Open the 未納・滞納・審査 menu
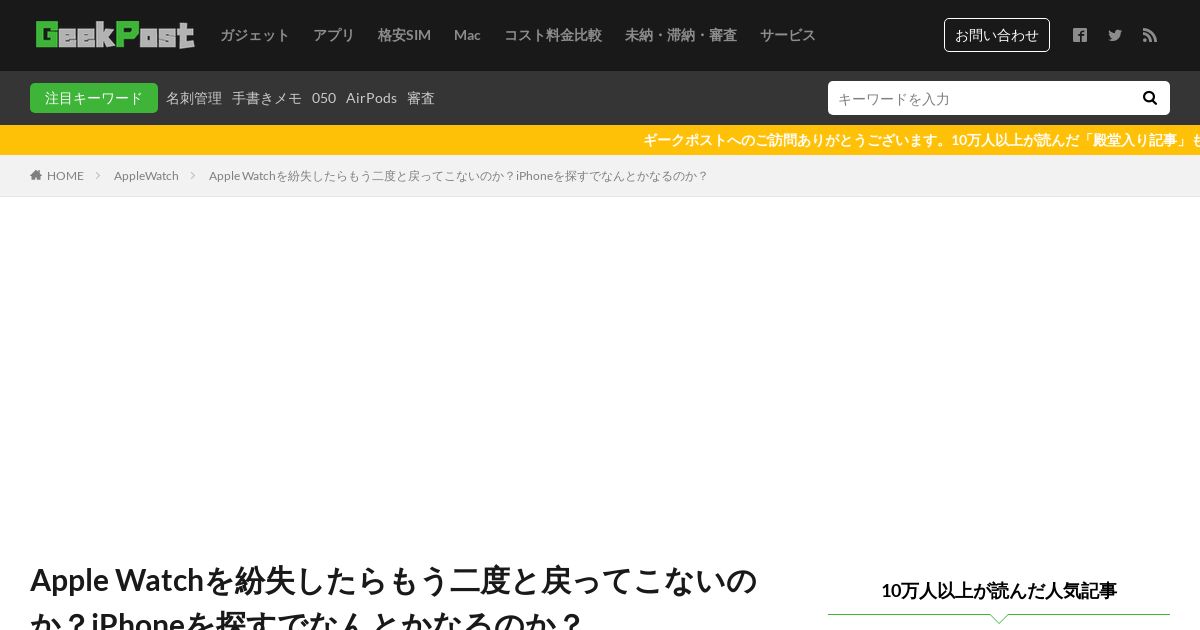The width and height of the screenshot is (1200, 630). tap(681, 35)
